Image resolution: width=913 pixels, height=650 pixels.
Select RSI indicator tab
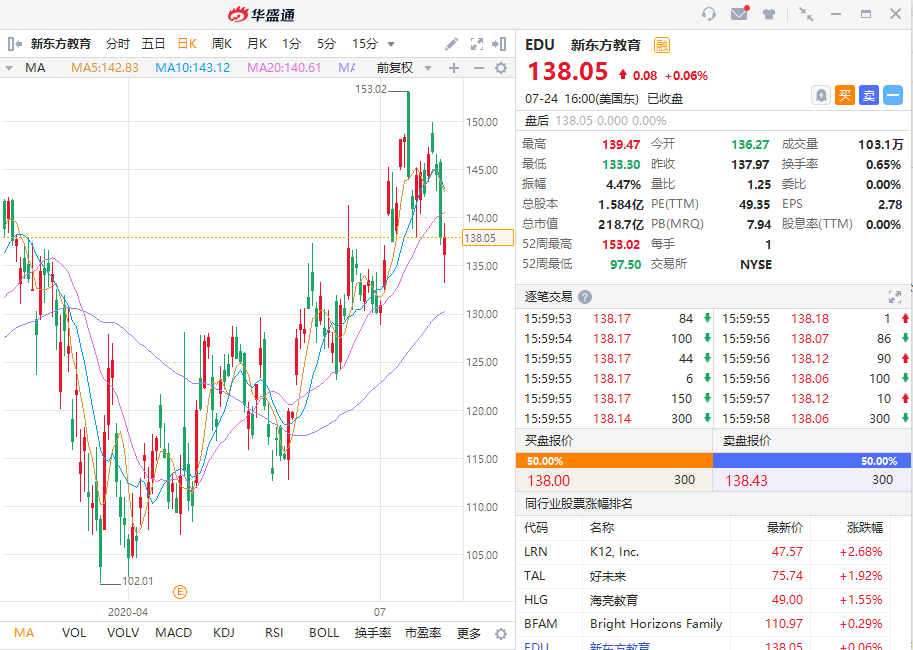click(274, 633)
